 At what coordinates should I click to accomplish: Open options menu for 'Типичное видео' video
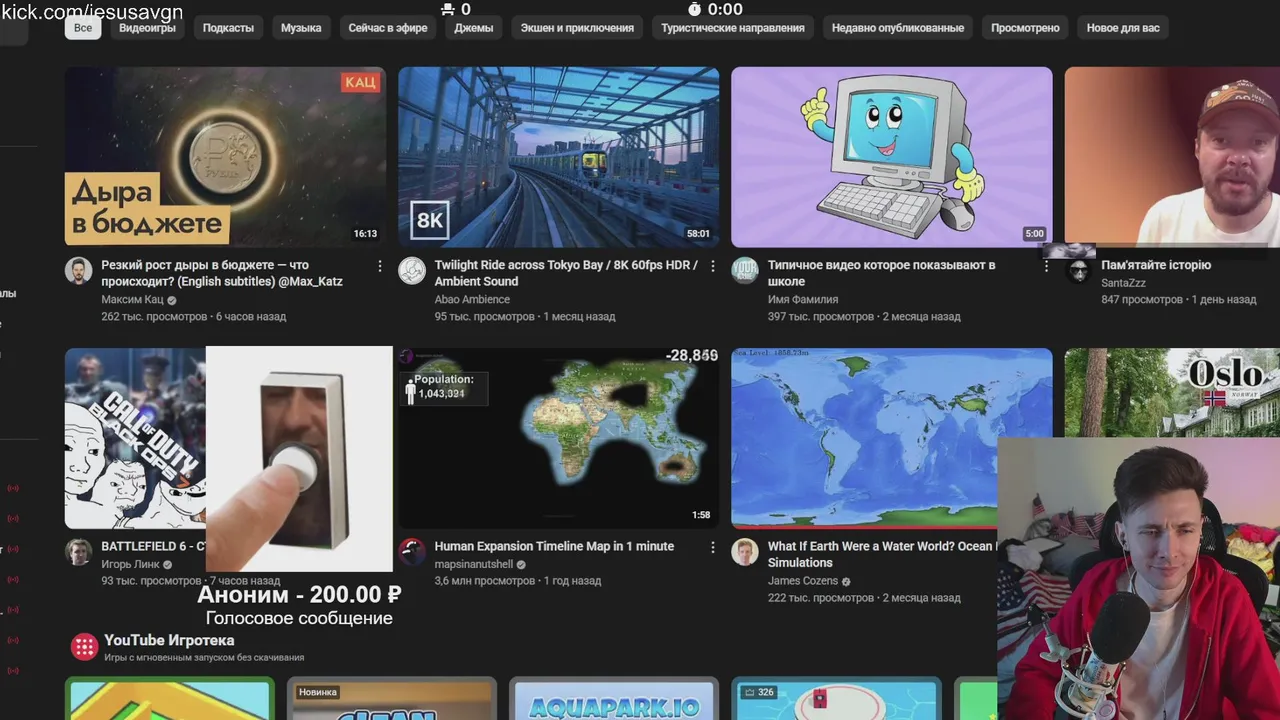[x=1046, y=266]
